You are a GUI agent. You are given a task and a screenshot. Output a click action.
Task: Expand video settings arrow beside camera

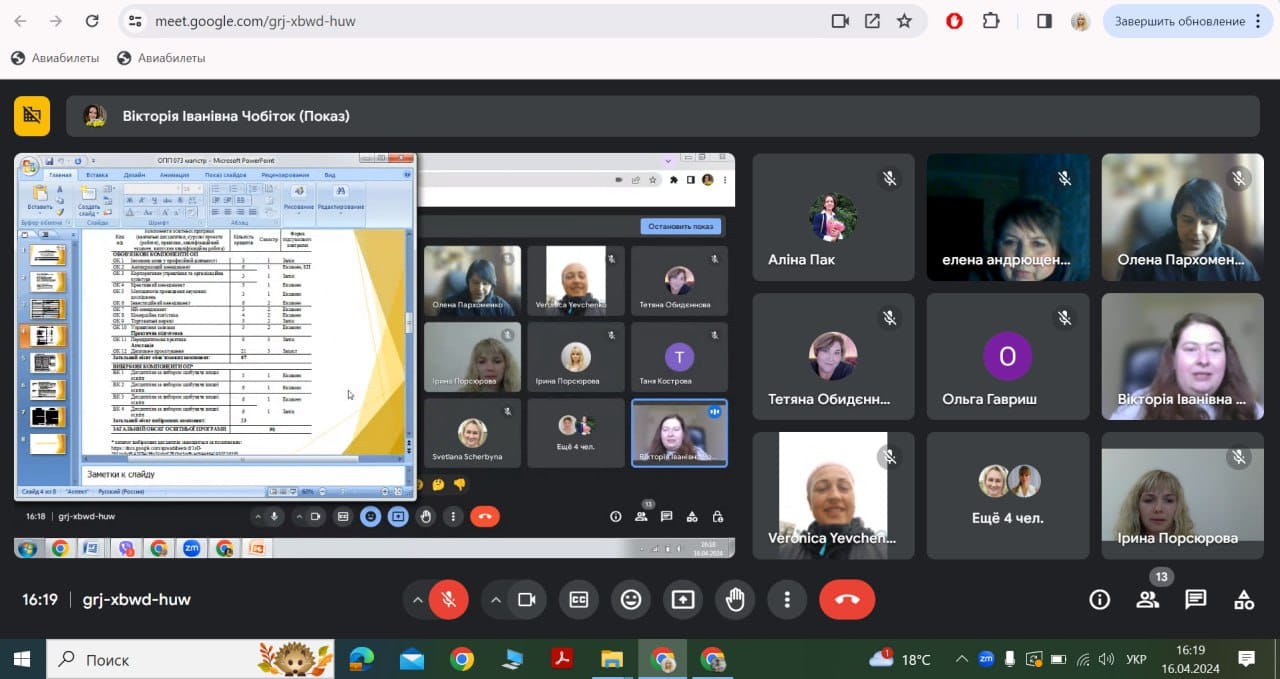(495, 599)
